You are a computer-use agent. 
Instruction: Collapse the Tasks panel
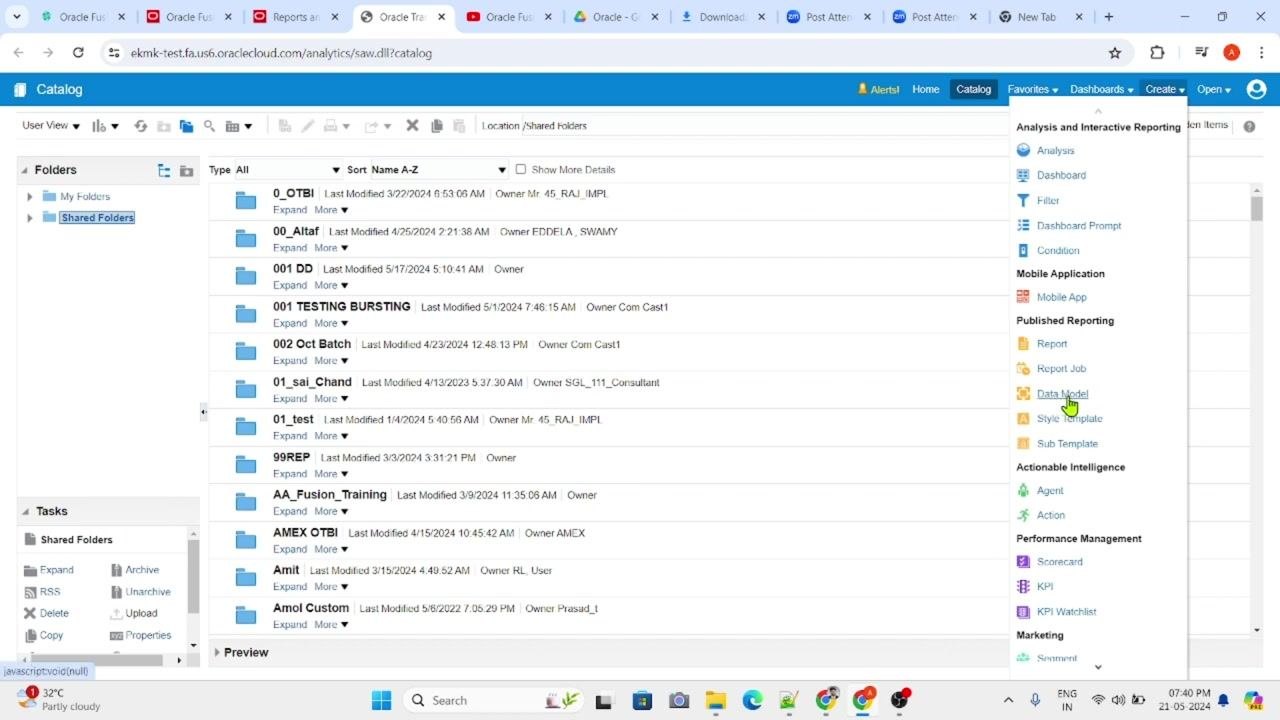[26, 512]
